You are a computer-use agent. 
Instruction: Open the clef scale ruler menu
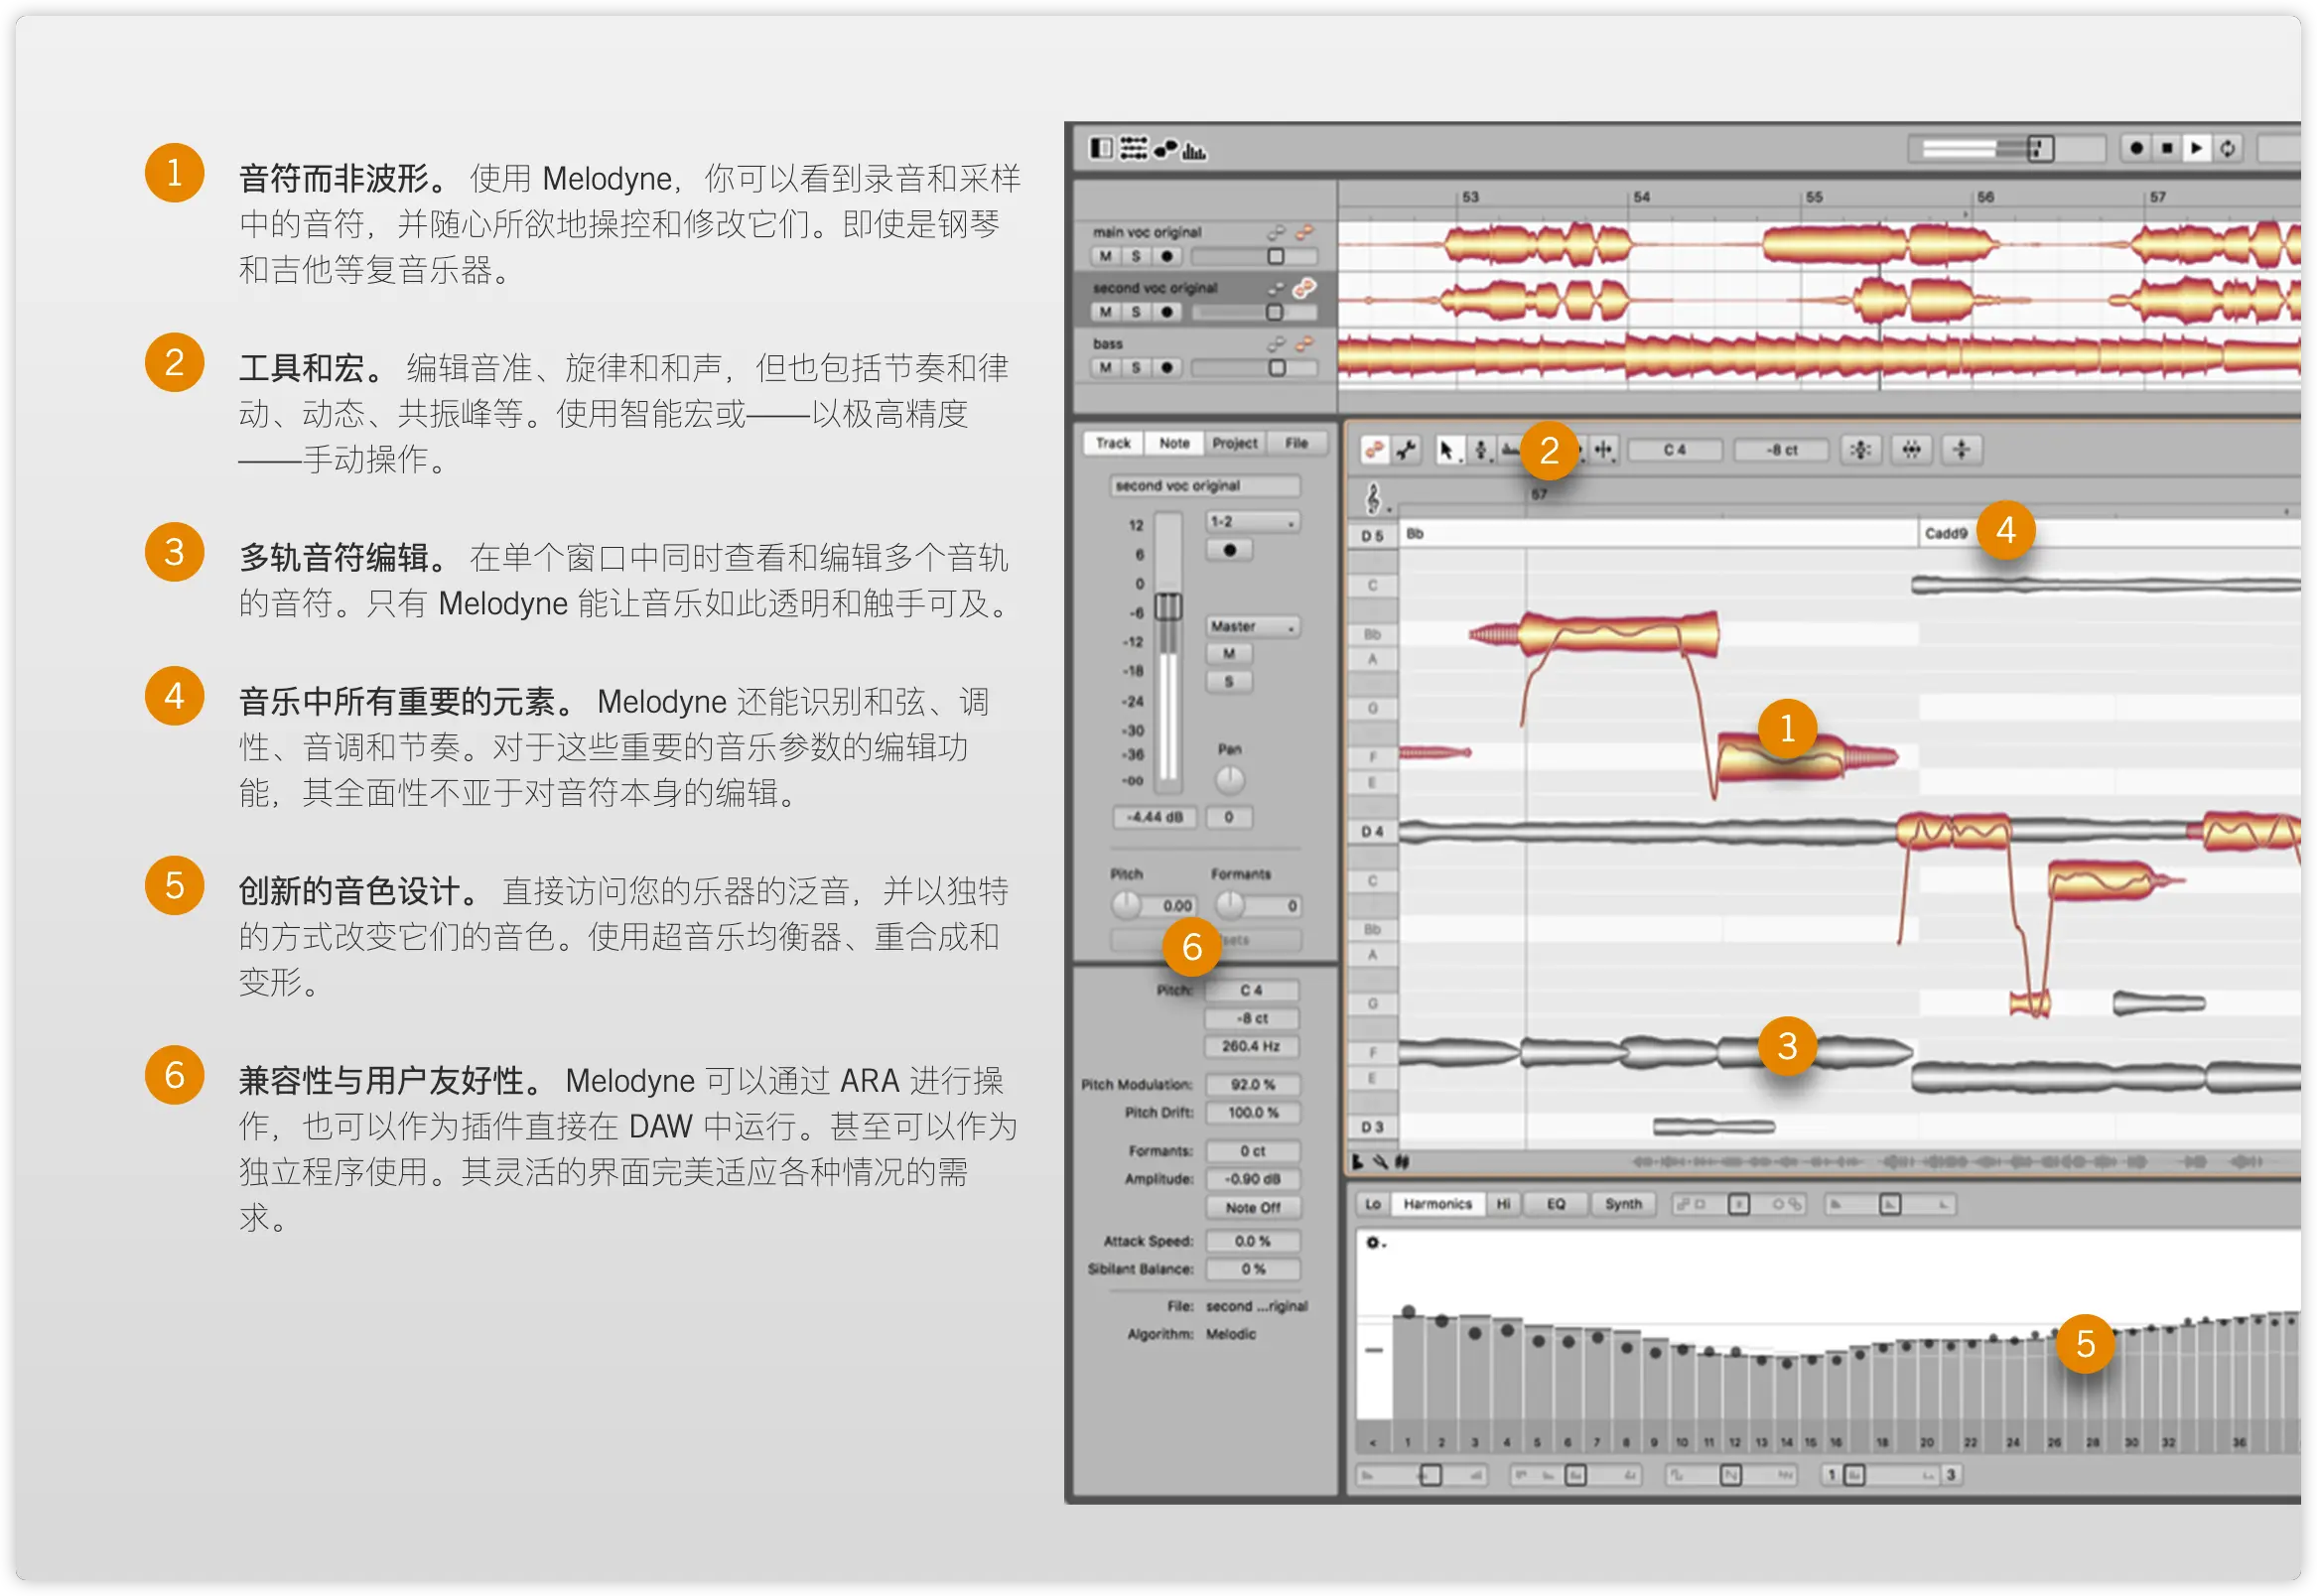pos(1375,497)
